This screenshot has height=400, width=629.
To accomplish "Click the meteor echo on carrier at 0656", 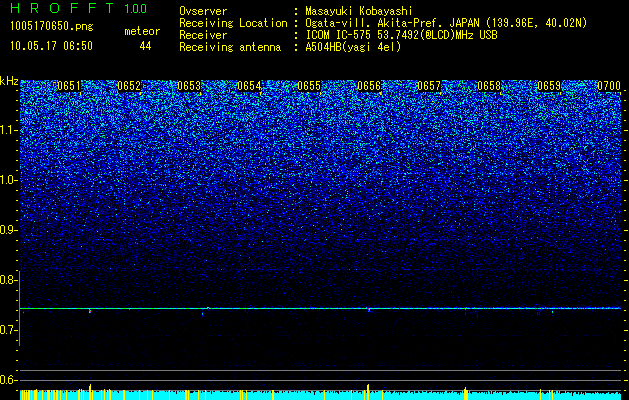I will [x=369, y=309].
